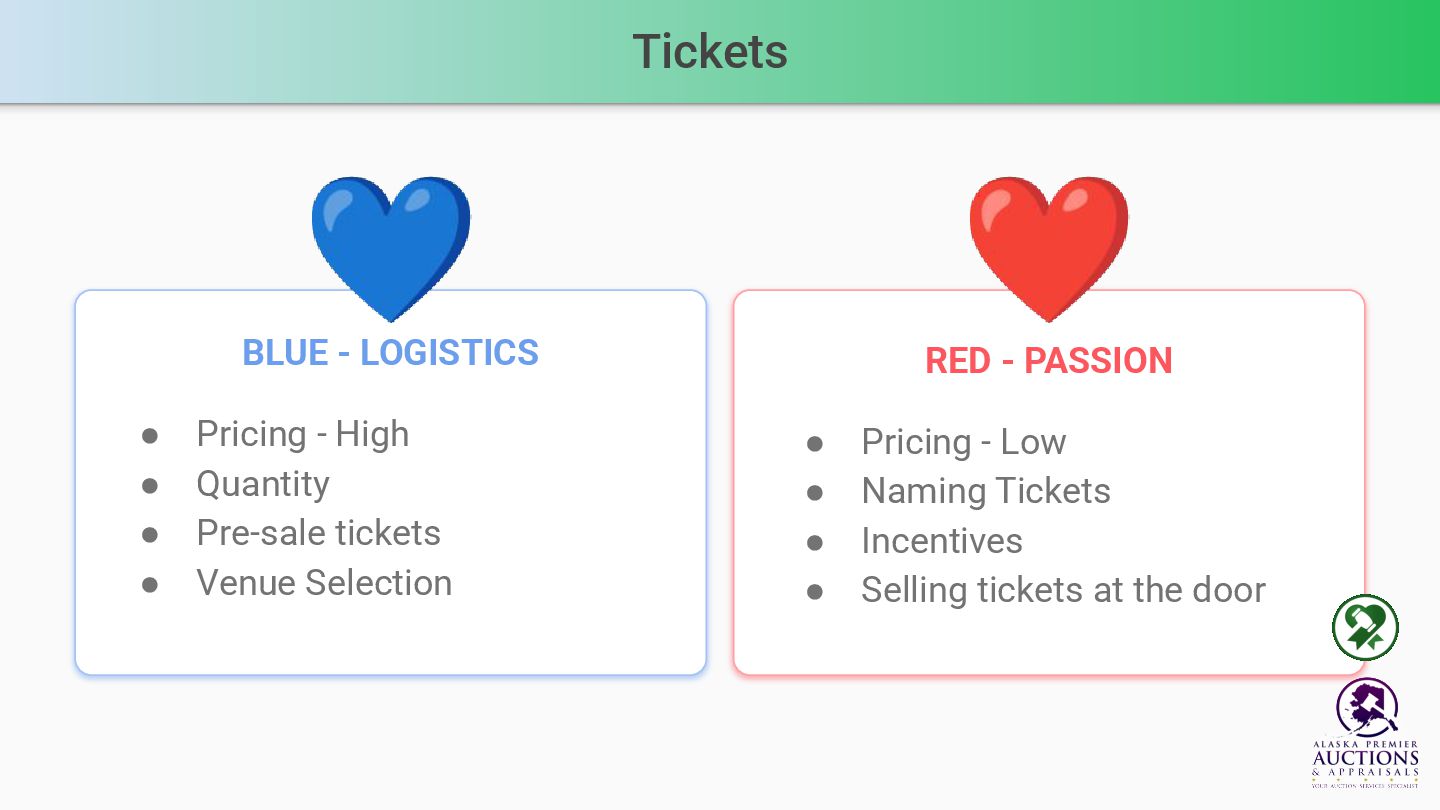The image size is (1440, 810).
Task: Click the Naming Tickets bullet
Action: click(986, 491)
